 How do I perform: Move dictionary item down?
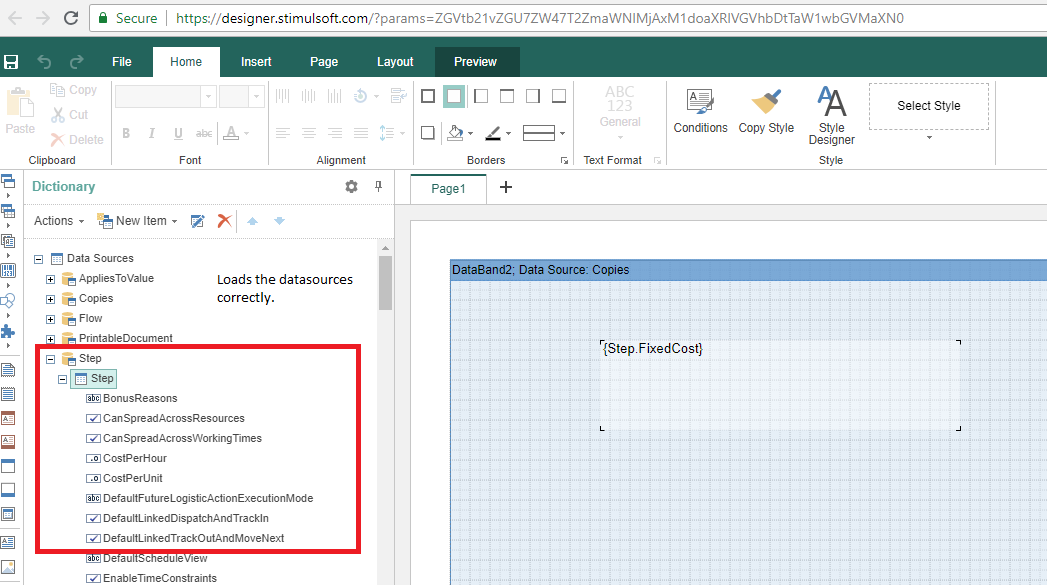coord(279,221)
